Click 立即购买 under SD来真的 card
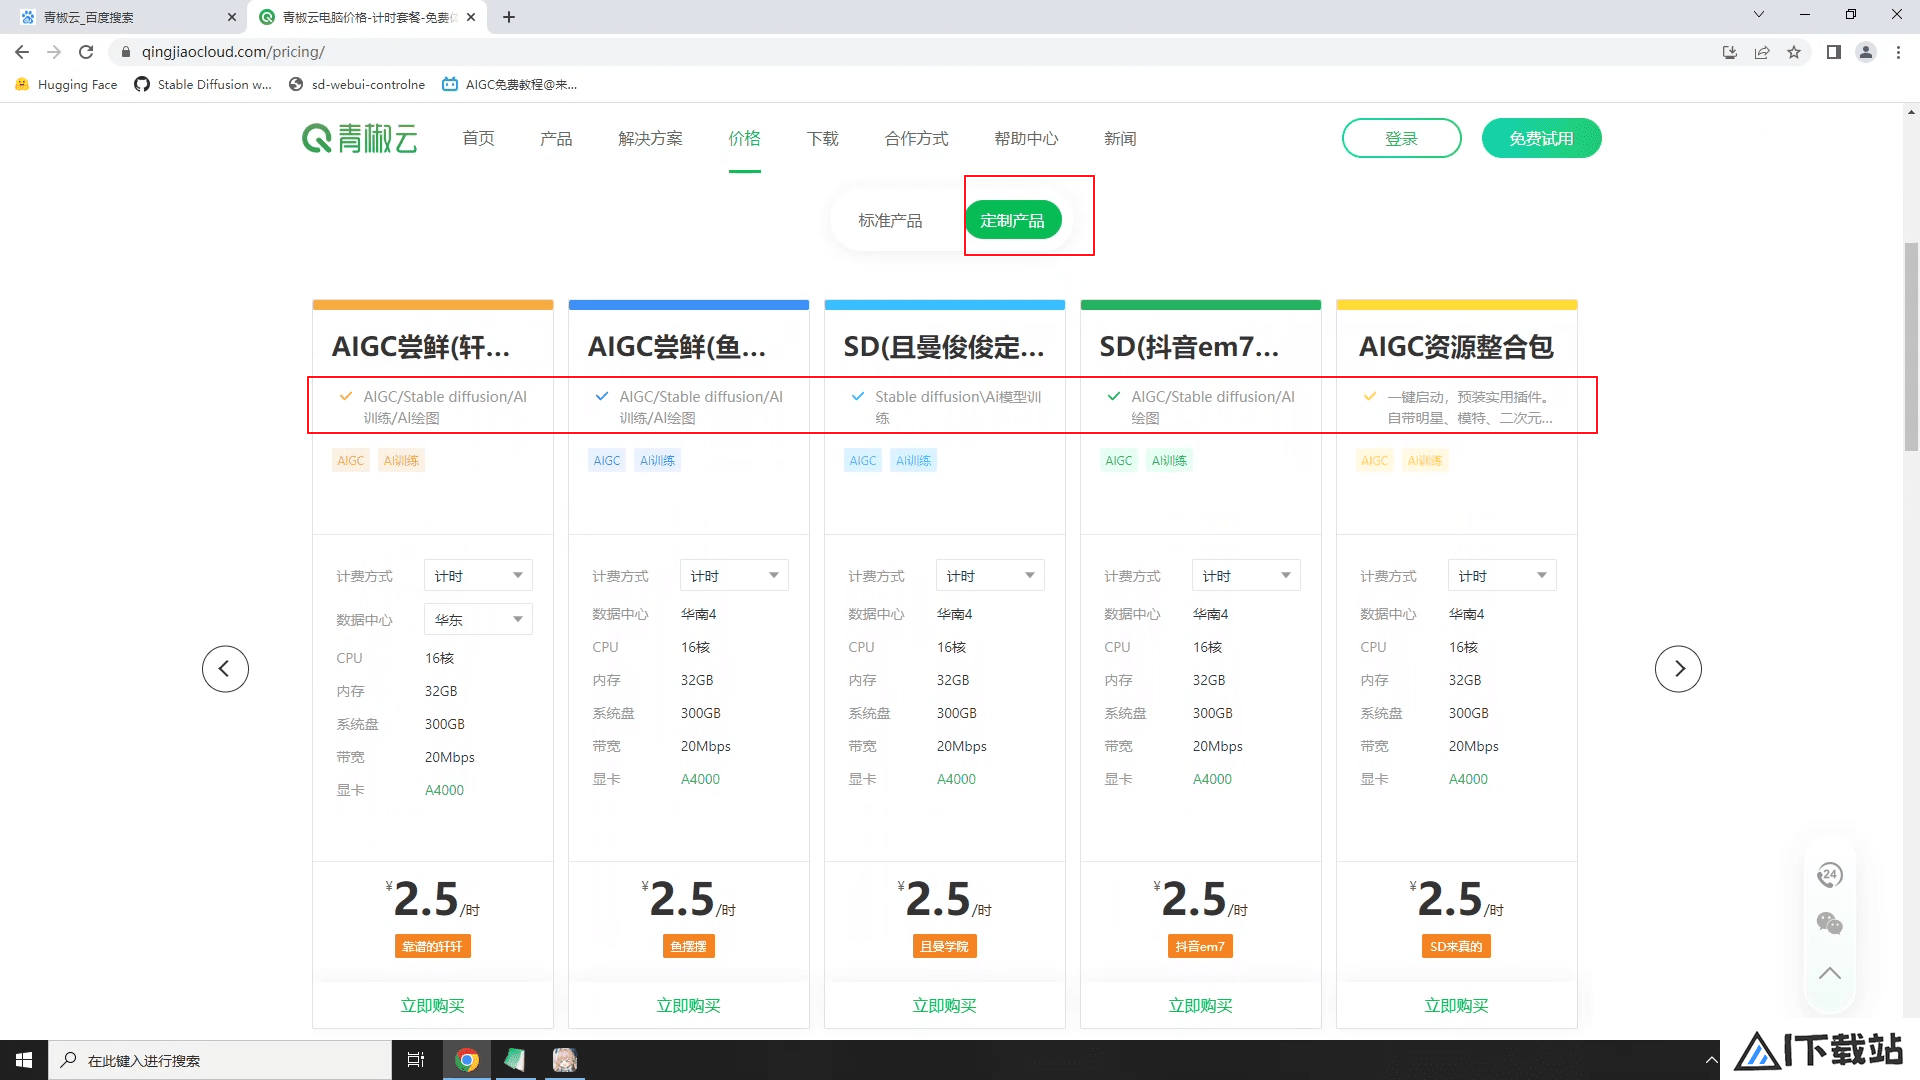Image resolution: width=1920 pixels, height=1080 pixels. pyautogui.click(x=1456, y=1005)
